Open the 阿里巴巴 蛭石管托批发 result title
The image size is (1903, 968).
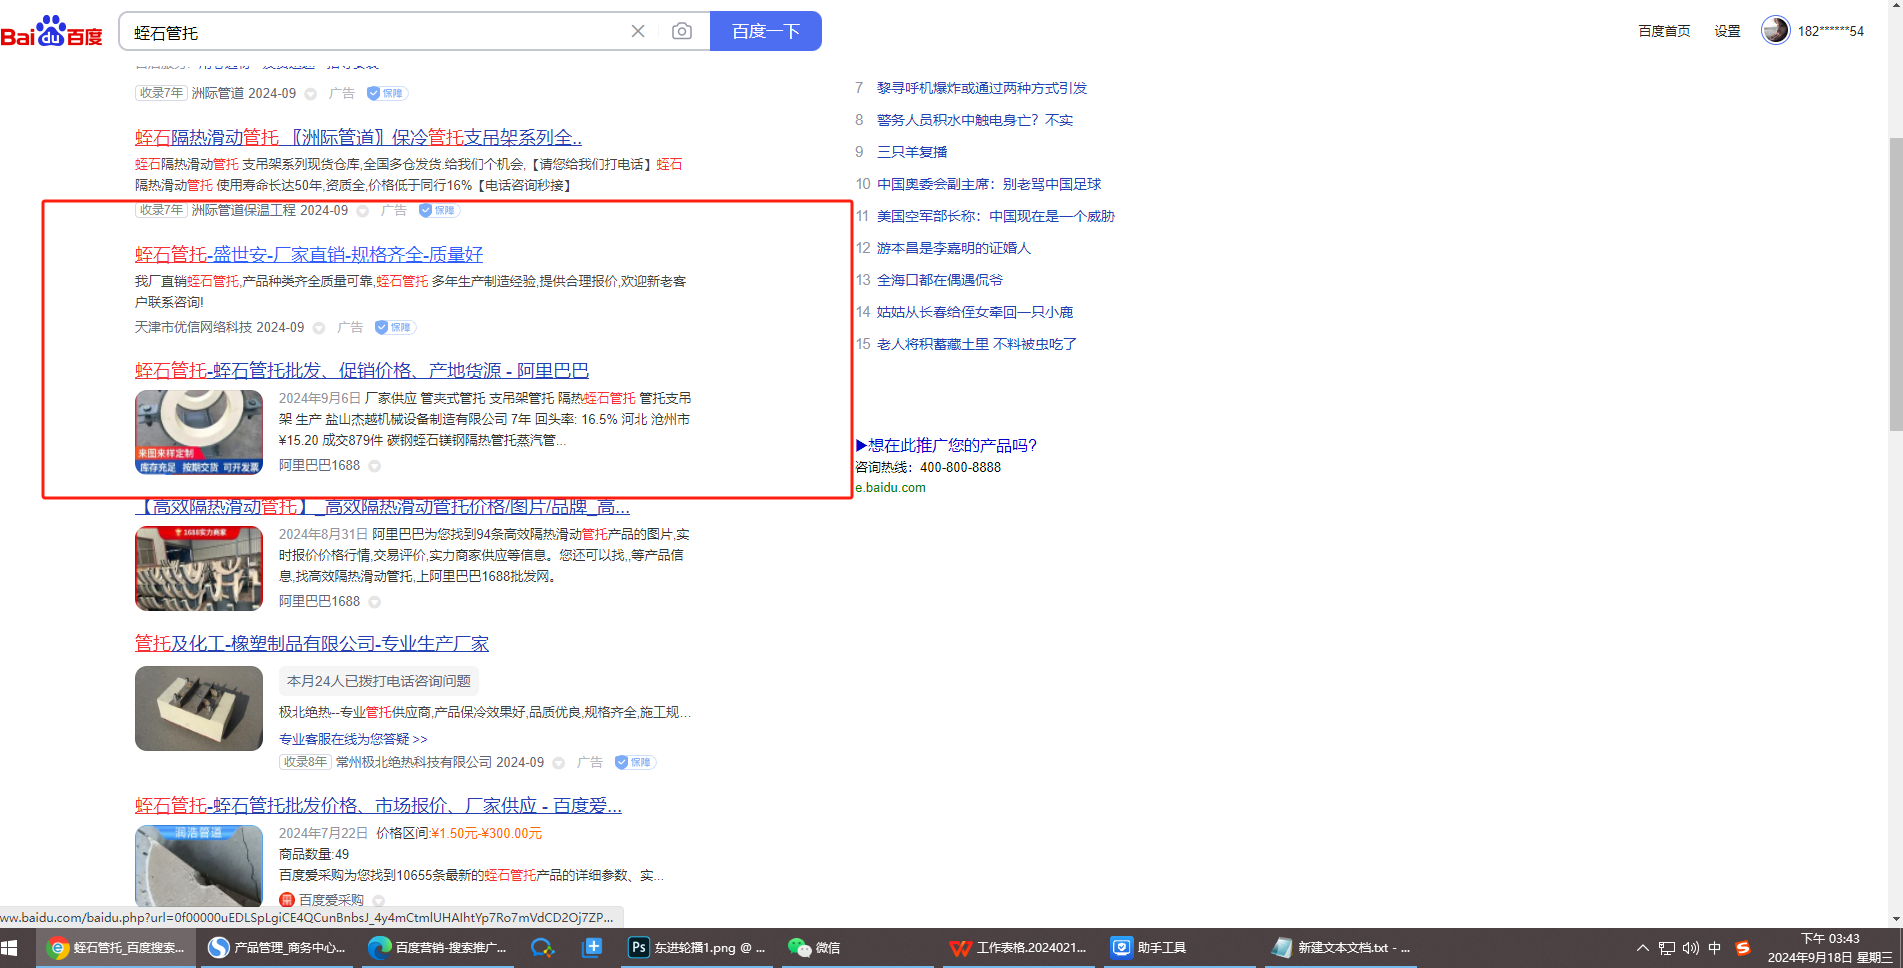[362, 371]
